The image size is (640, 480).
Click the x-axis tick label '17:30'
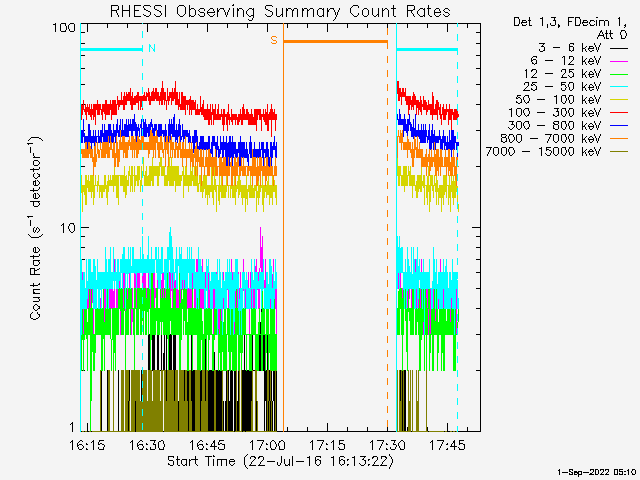[x=387, y=445]
